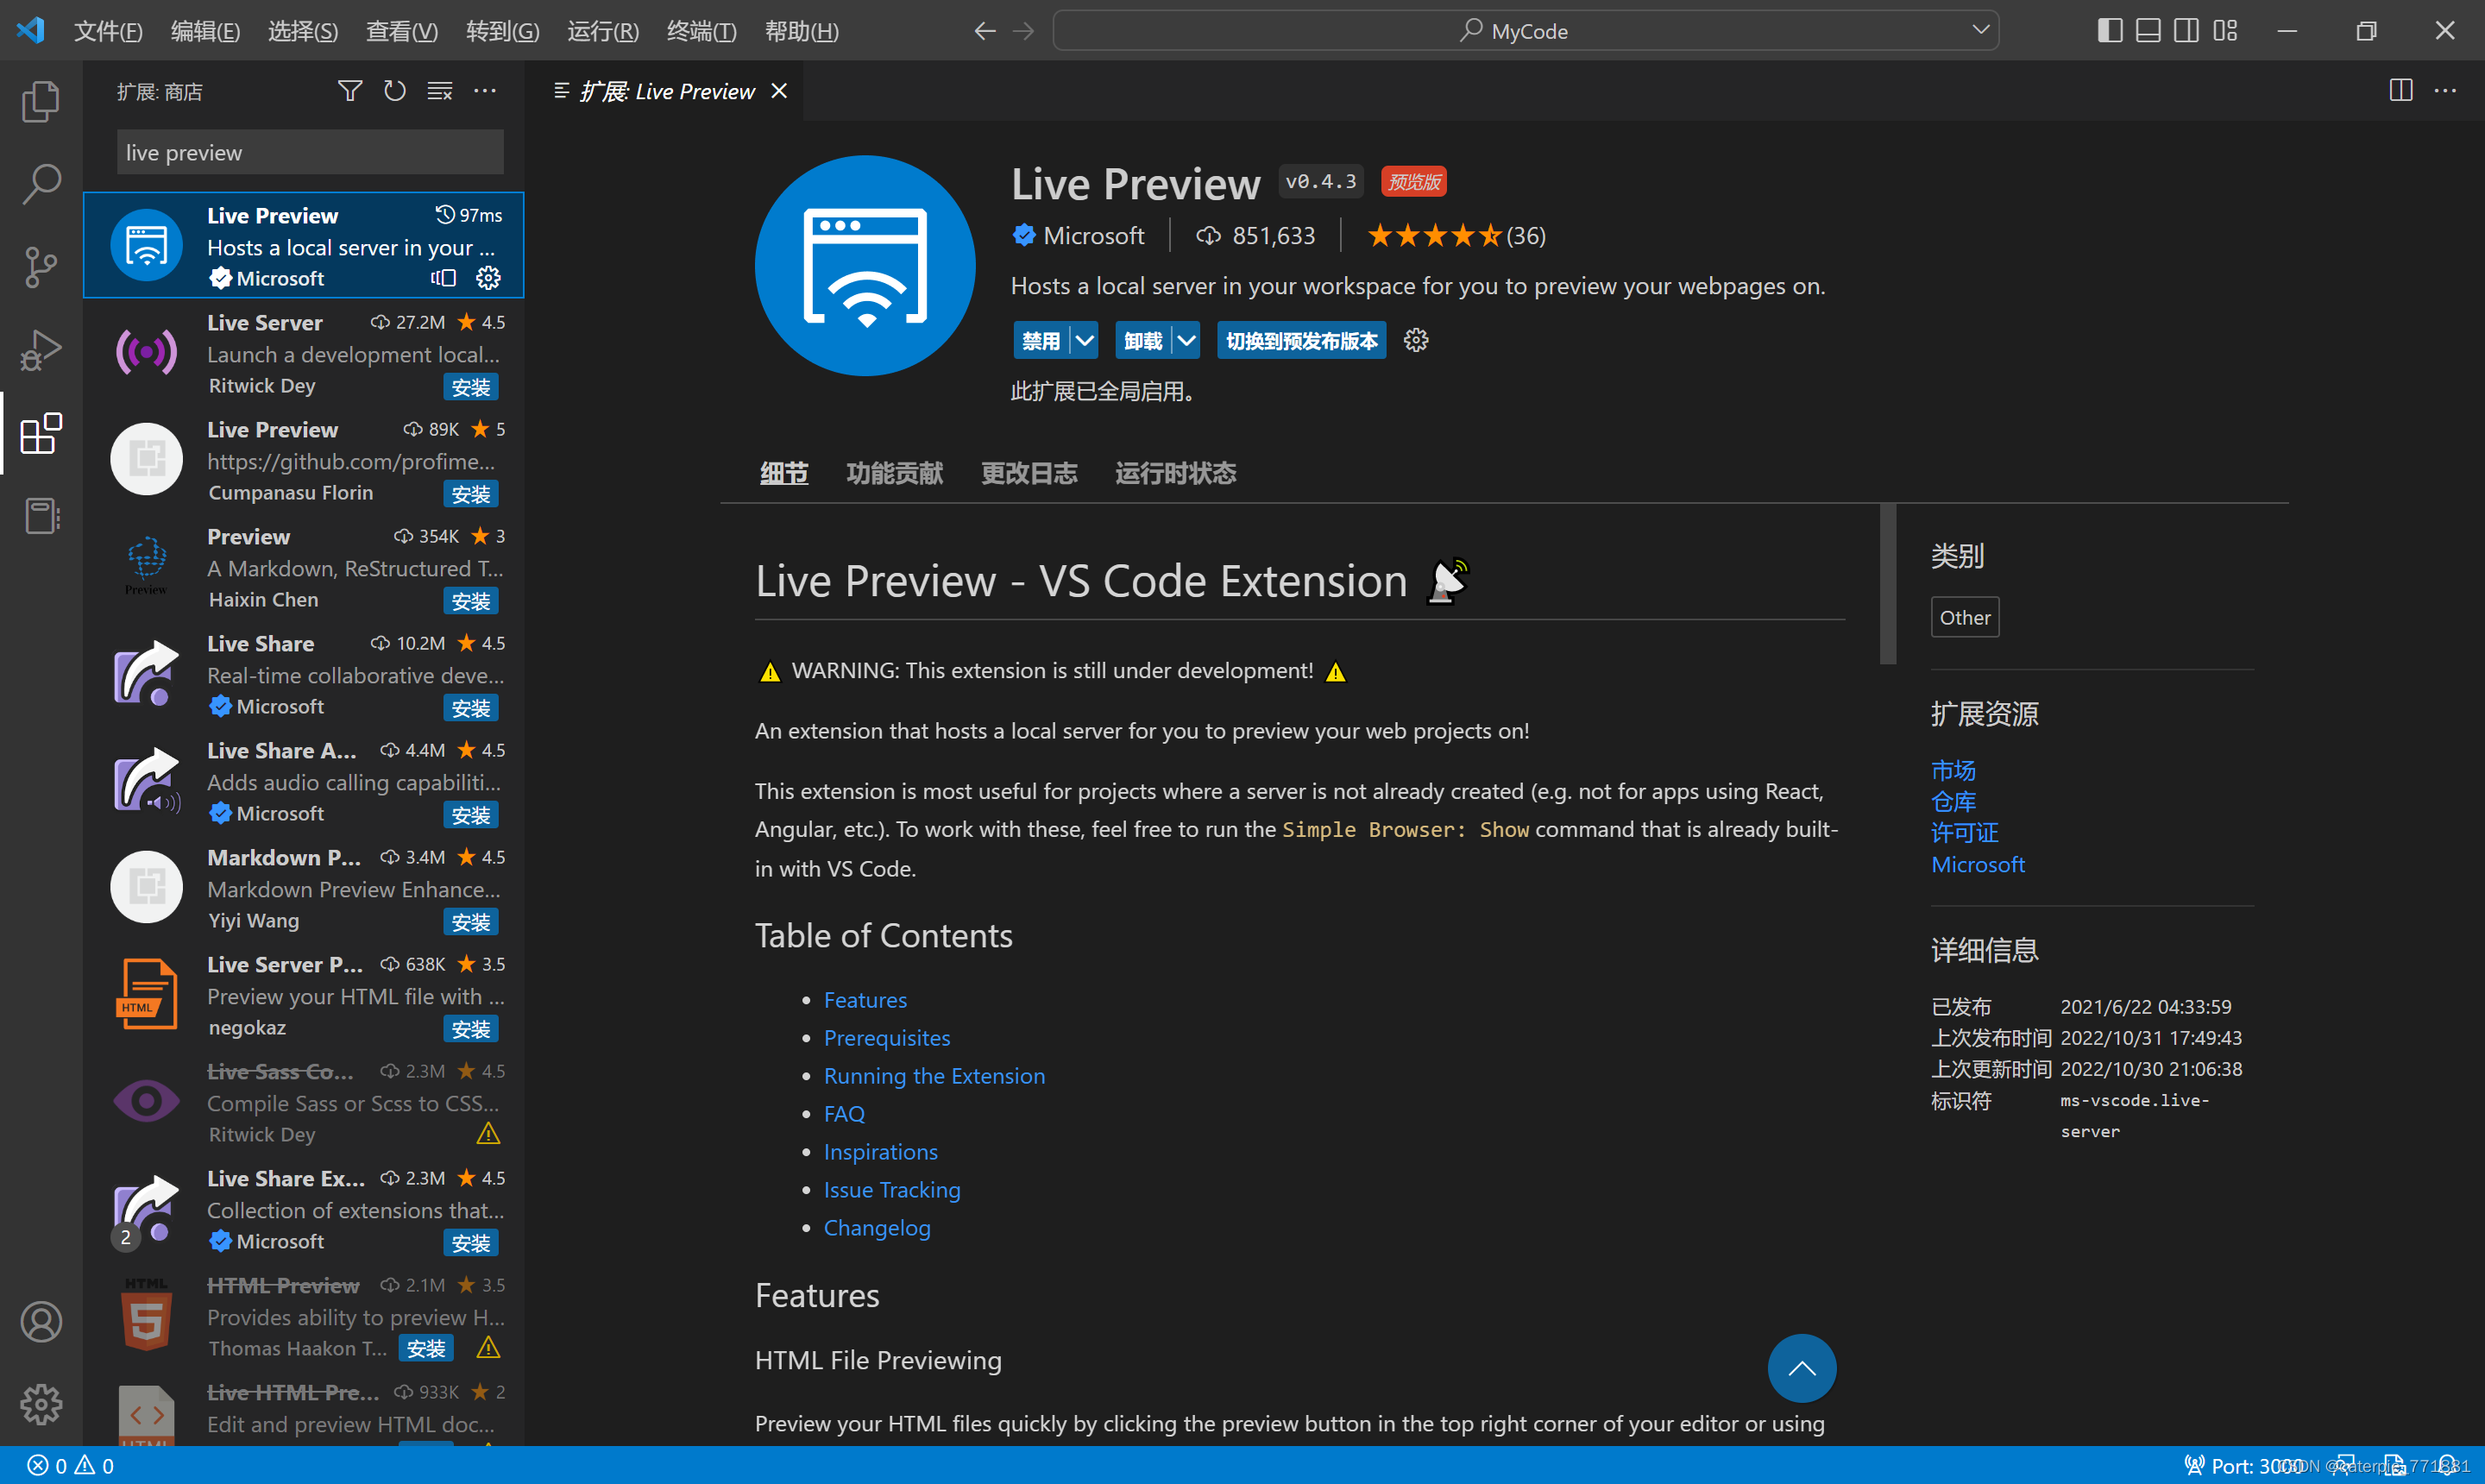Screen dimensions: 2485x1484
Task: Open the 许可证 license link
Action: pyautogui.click(x=1964, y=832)
